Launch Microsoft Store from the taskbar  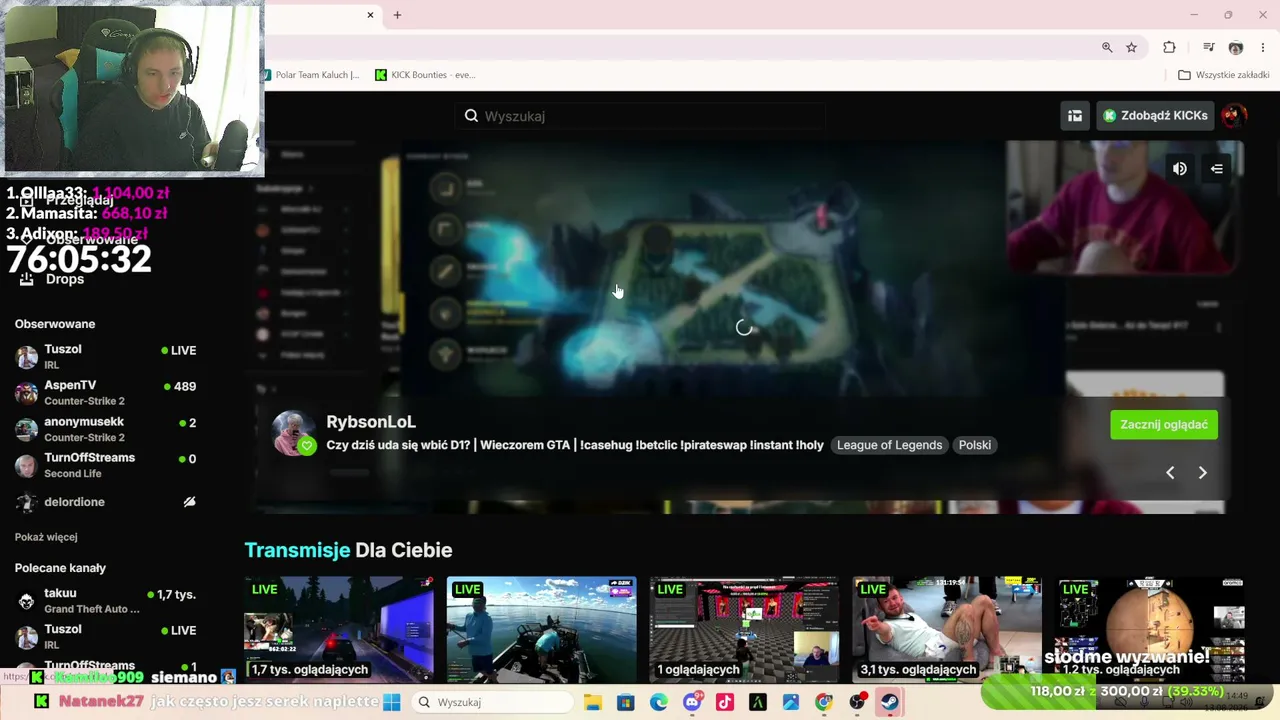pyautogui.click(x=626, y=702)
